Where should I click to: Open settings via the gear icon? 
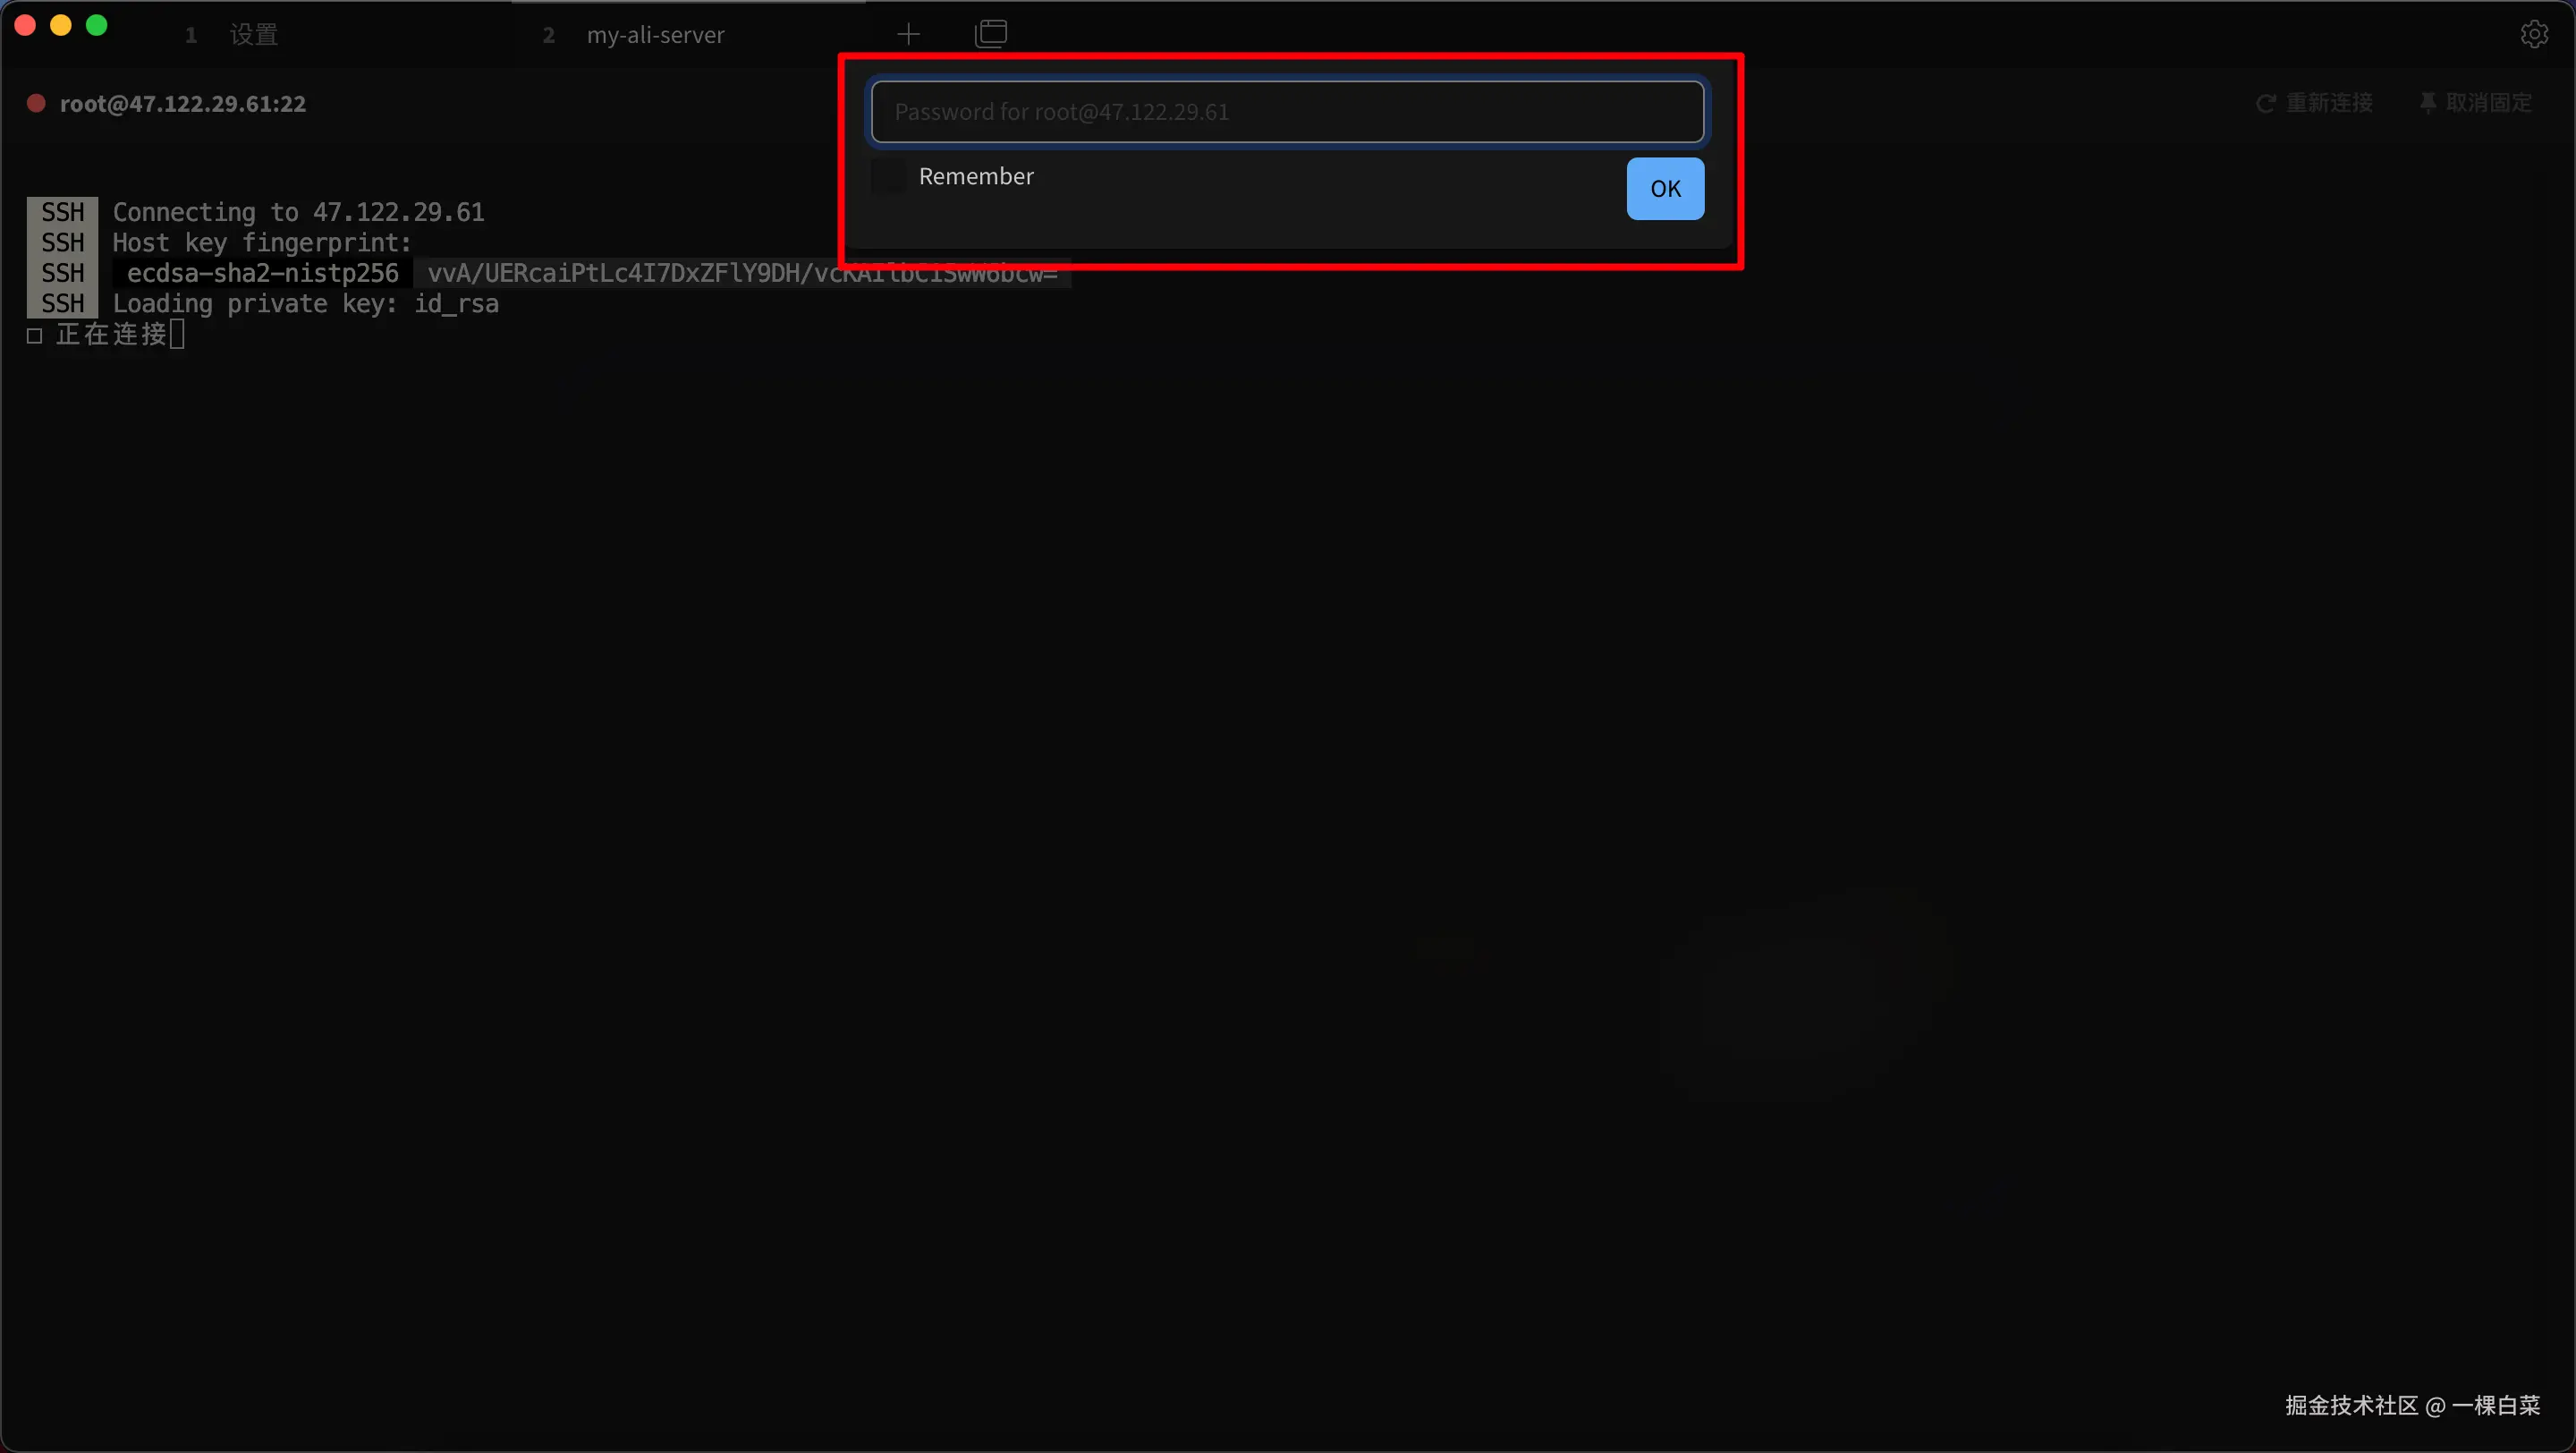click(x=2533, y=34)
